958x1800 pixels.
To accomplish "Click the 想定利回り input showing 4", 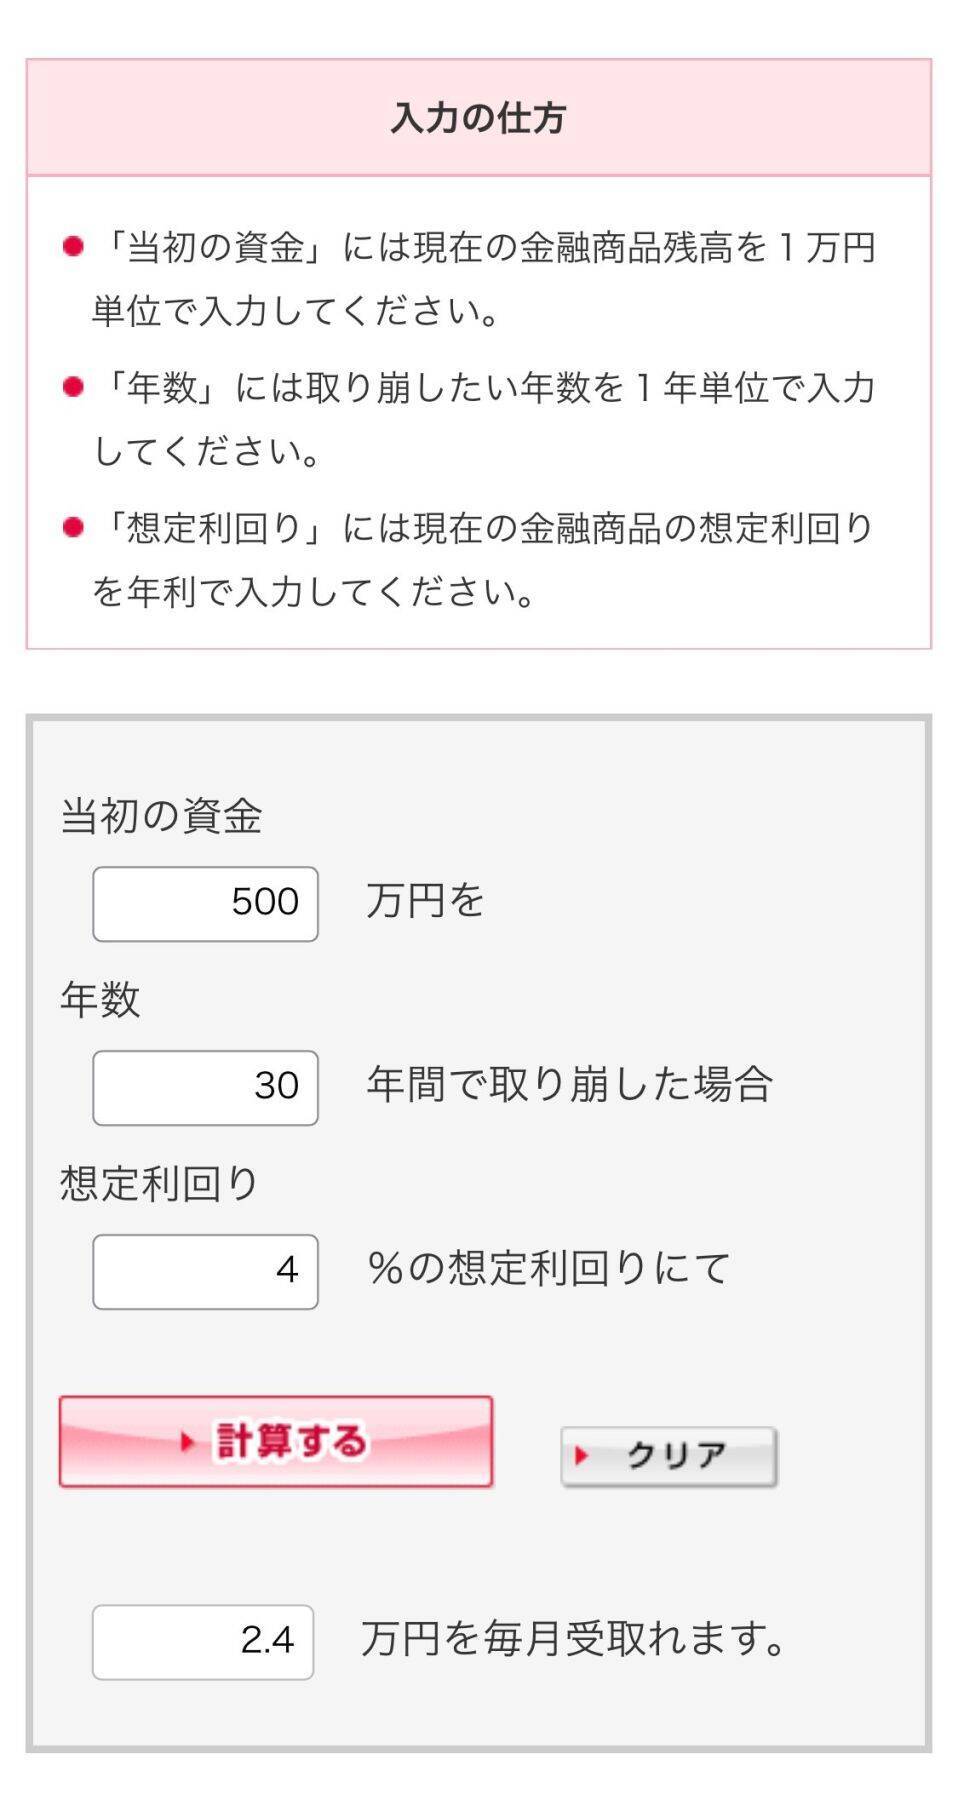I will pyautogui.click(x=205, y=1271).
